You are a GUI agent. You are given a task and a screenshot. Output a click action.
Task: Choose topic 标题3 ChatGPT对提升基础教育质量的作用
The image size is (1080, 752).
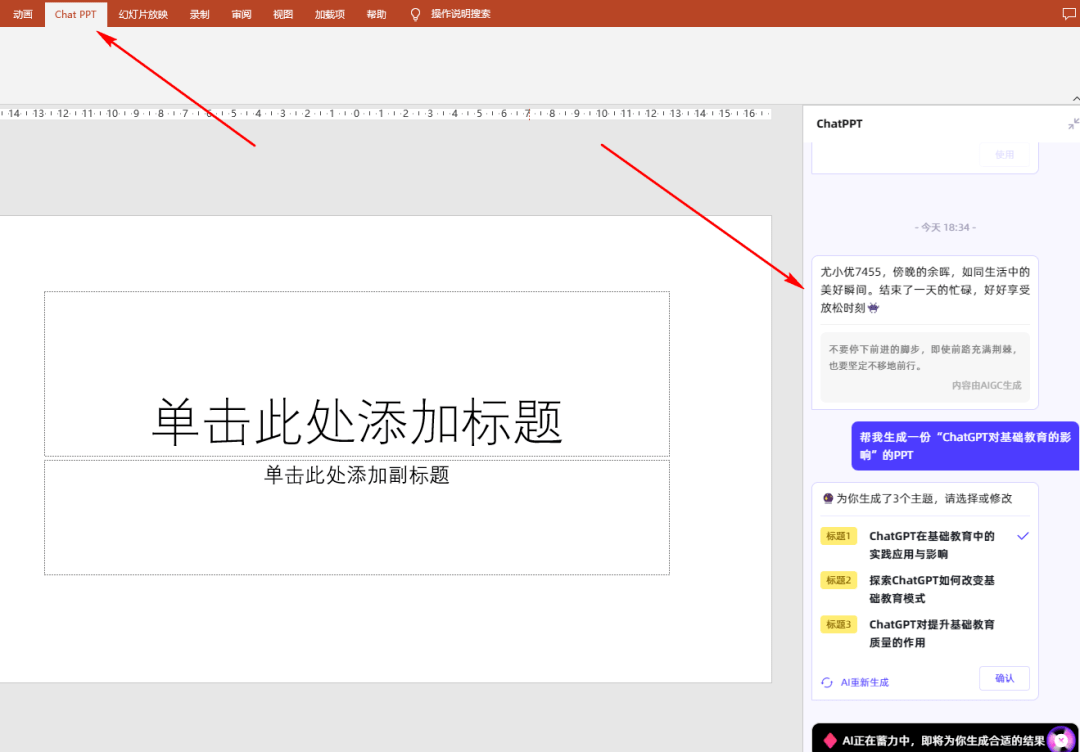[x=925, y=633]
